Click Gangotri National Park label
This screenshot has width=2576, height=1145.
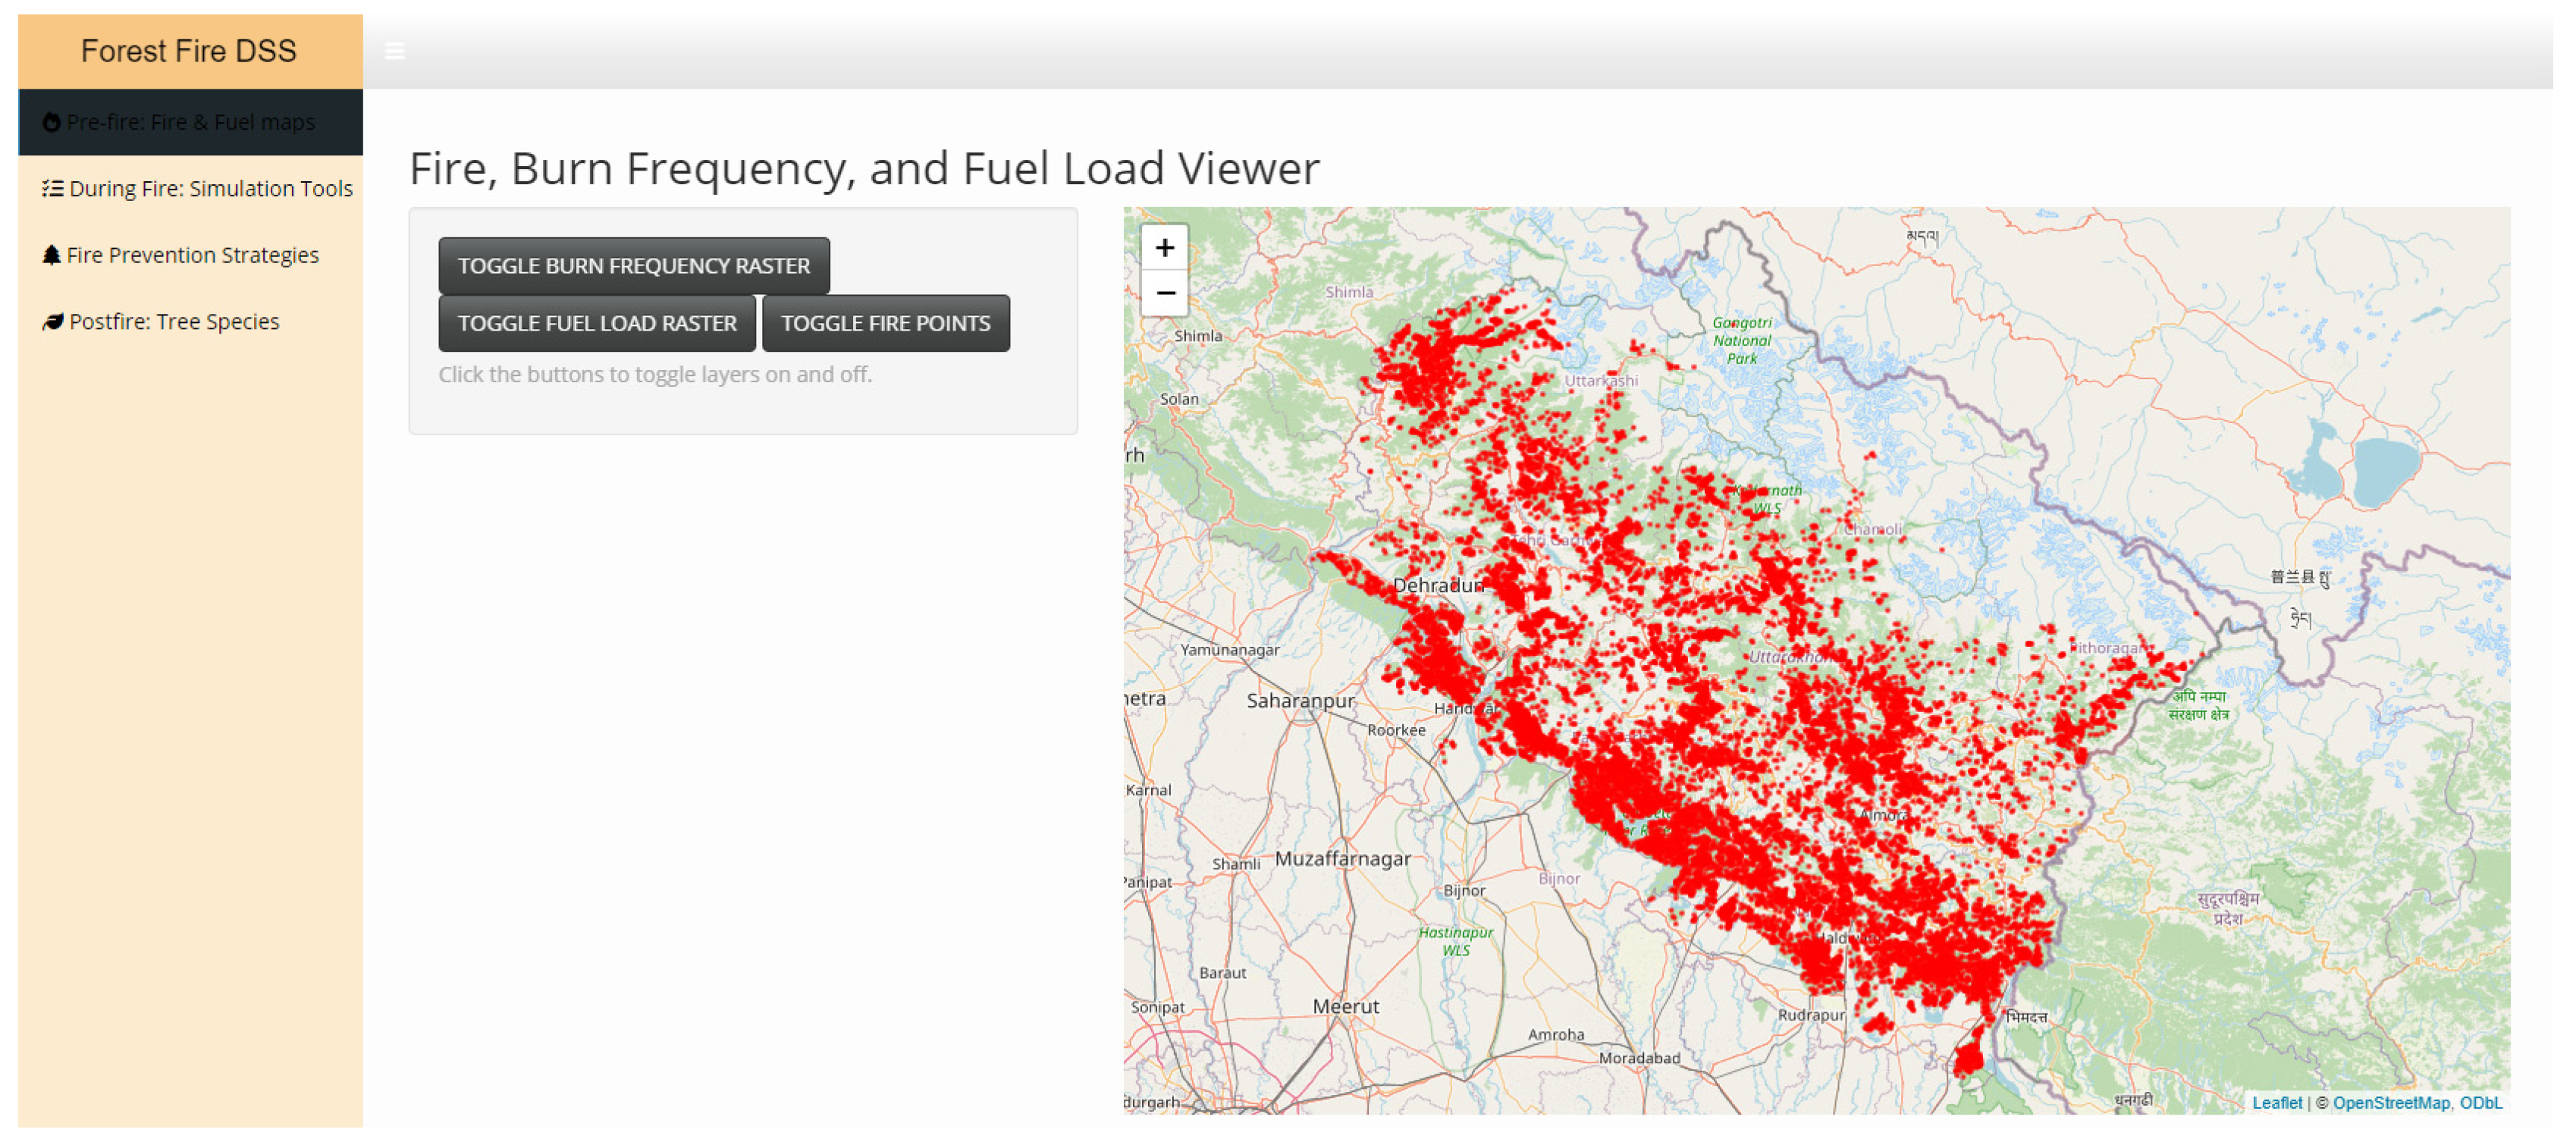pyautogui.click(x=1742, y=341)
